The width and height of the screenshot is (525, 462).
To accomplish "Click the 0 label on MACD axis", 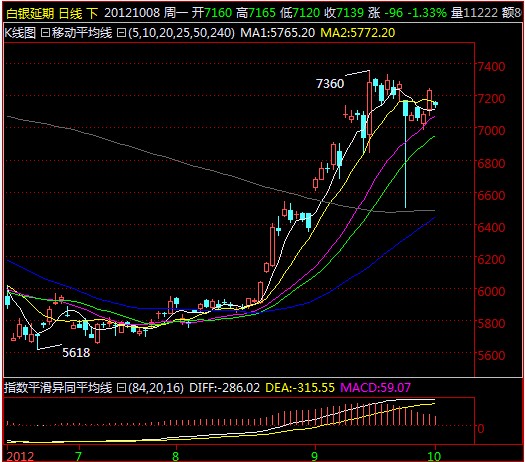I will [x=481, y=429].
